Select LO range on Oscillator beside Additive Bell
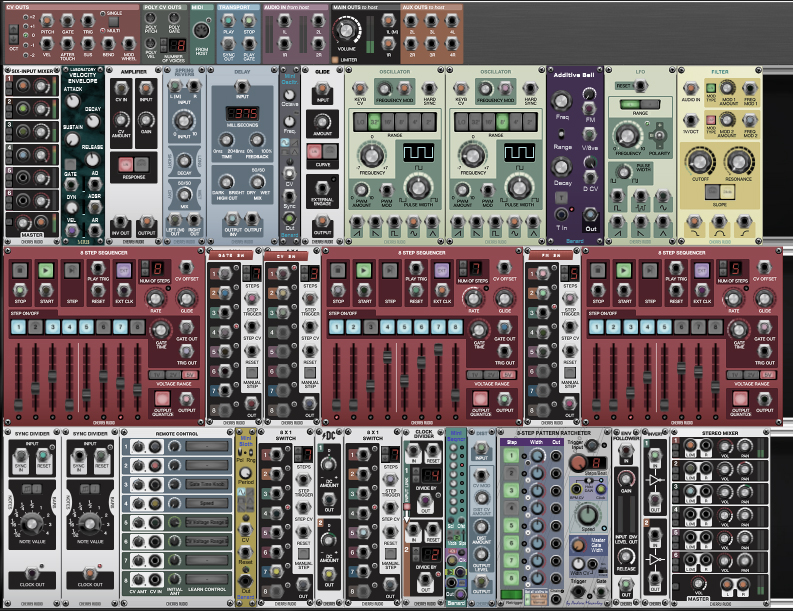 tap(462, 122)
